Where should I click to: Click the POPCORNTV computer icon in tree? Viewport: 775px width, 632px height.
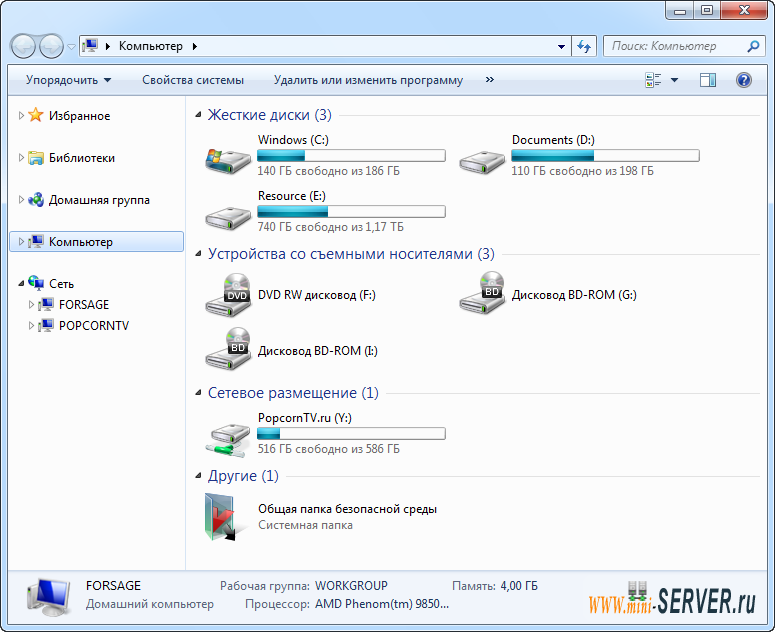pyautogui.click(x=46, y=325)
